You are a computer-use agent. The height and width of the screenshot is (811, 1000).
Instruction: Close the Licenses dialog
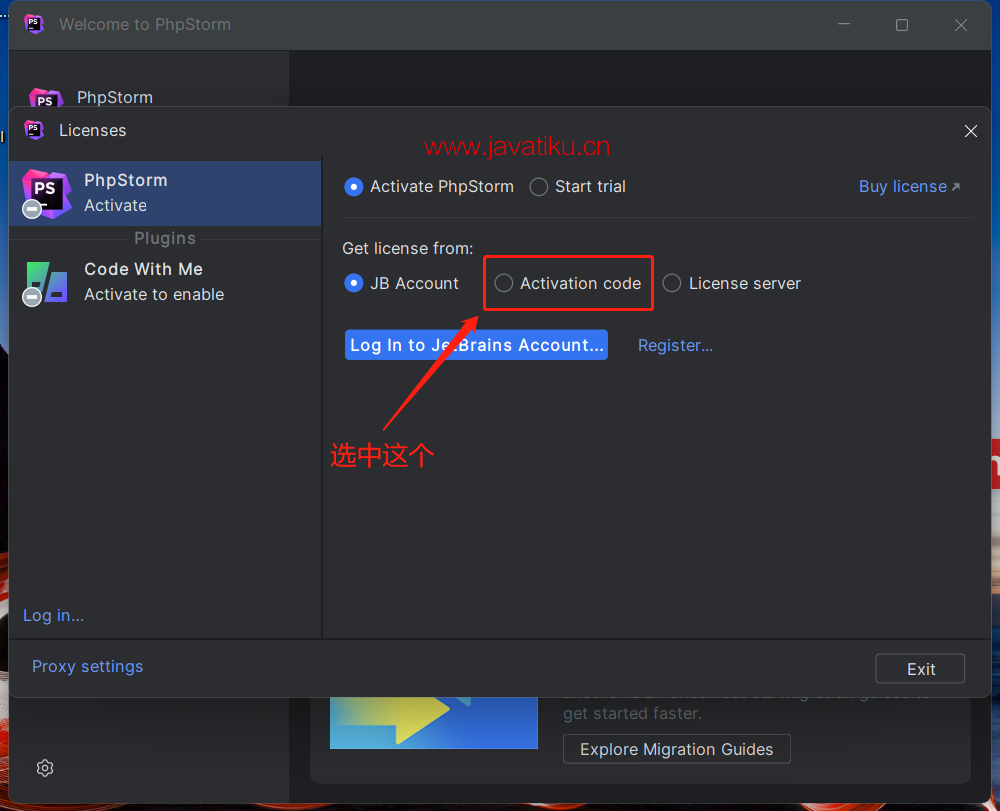(970, 131)
